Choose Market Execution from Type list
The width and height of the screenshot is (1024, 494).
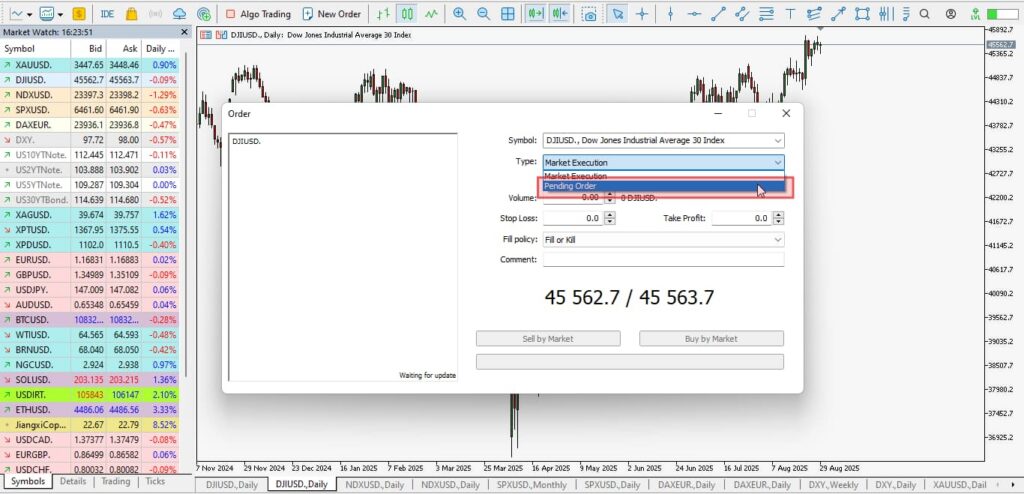664,176
